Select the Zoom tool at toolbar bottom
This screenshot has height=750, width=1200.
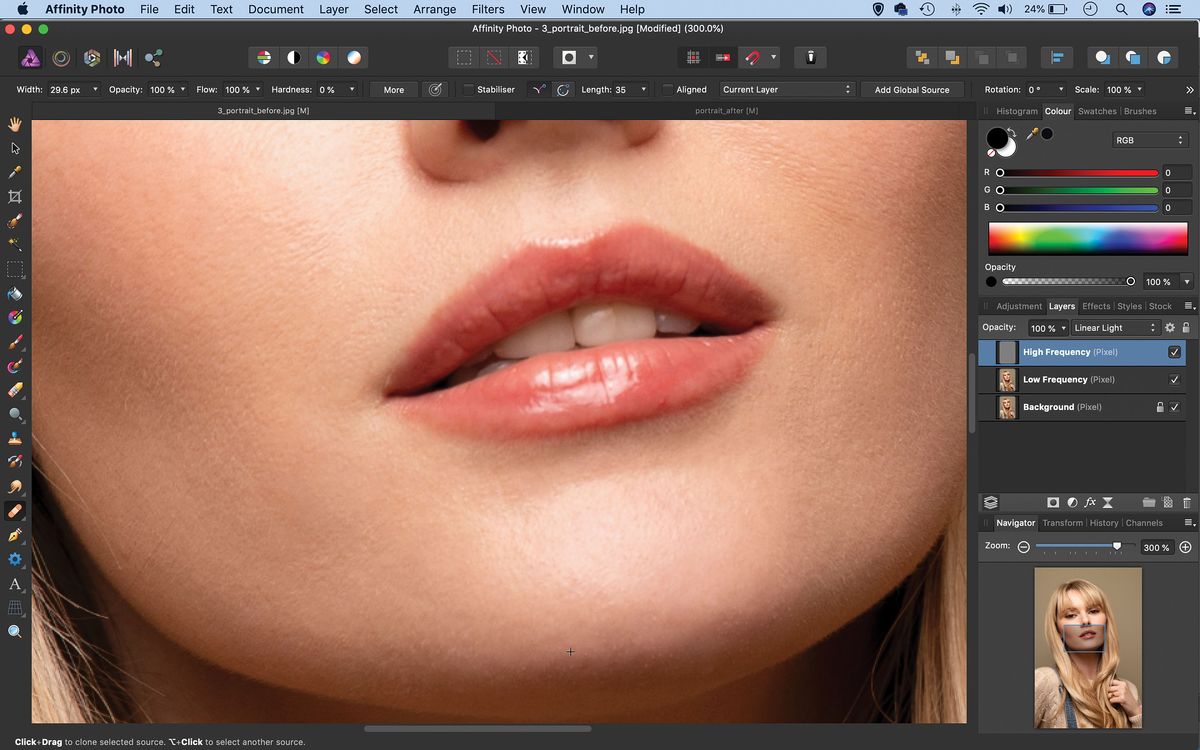coord(14,631)
